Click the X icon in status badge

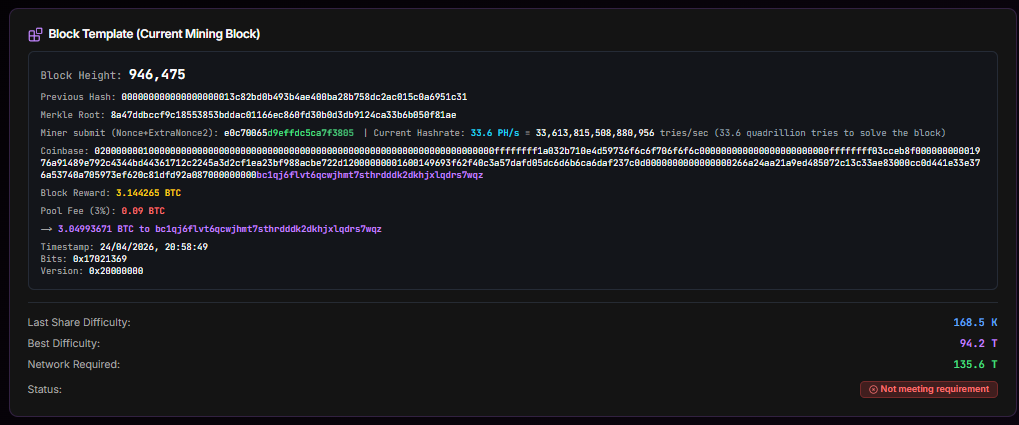pyautogui.click(x=873, y=389)
